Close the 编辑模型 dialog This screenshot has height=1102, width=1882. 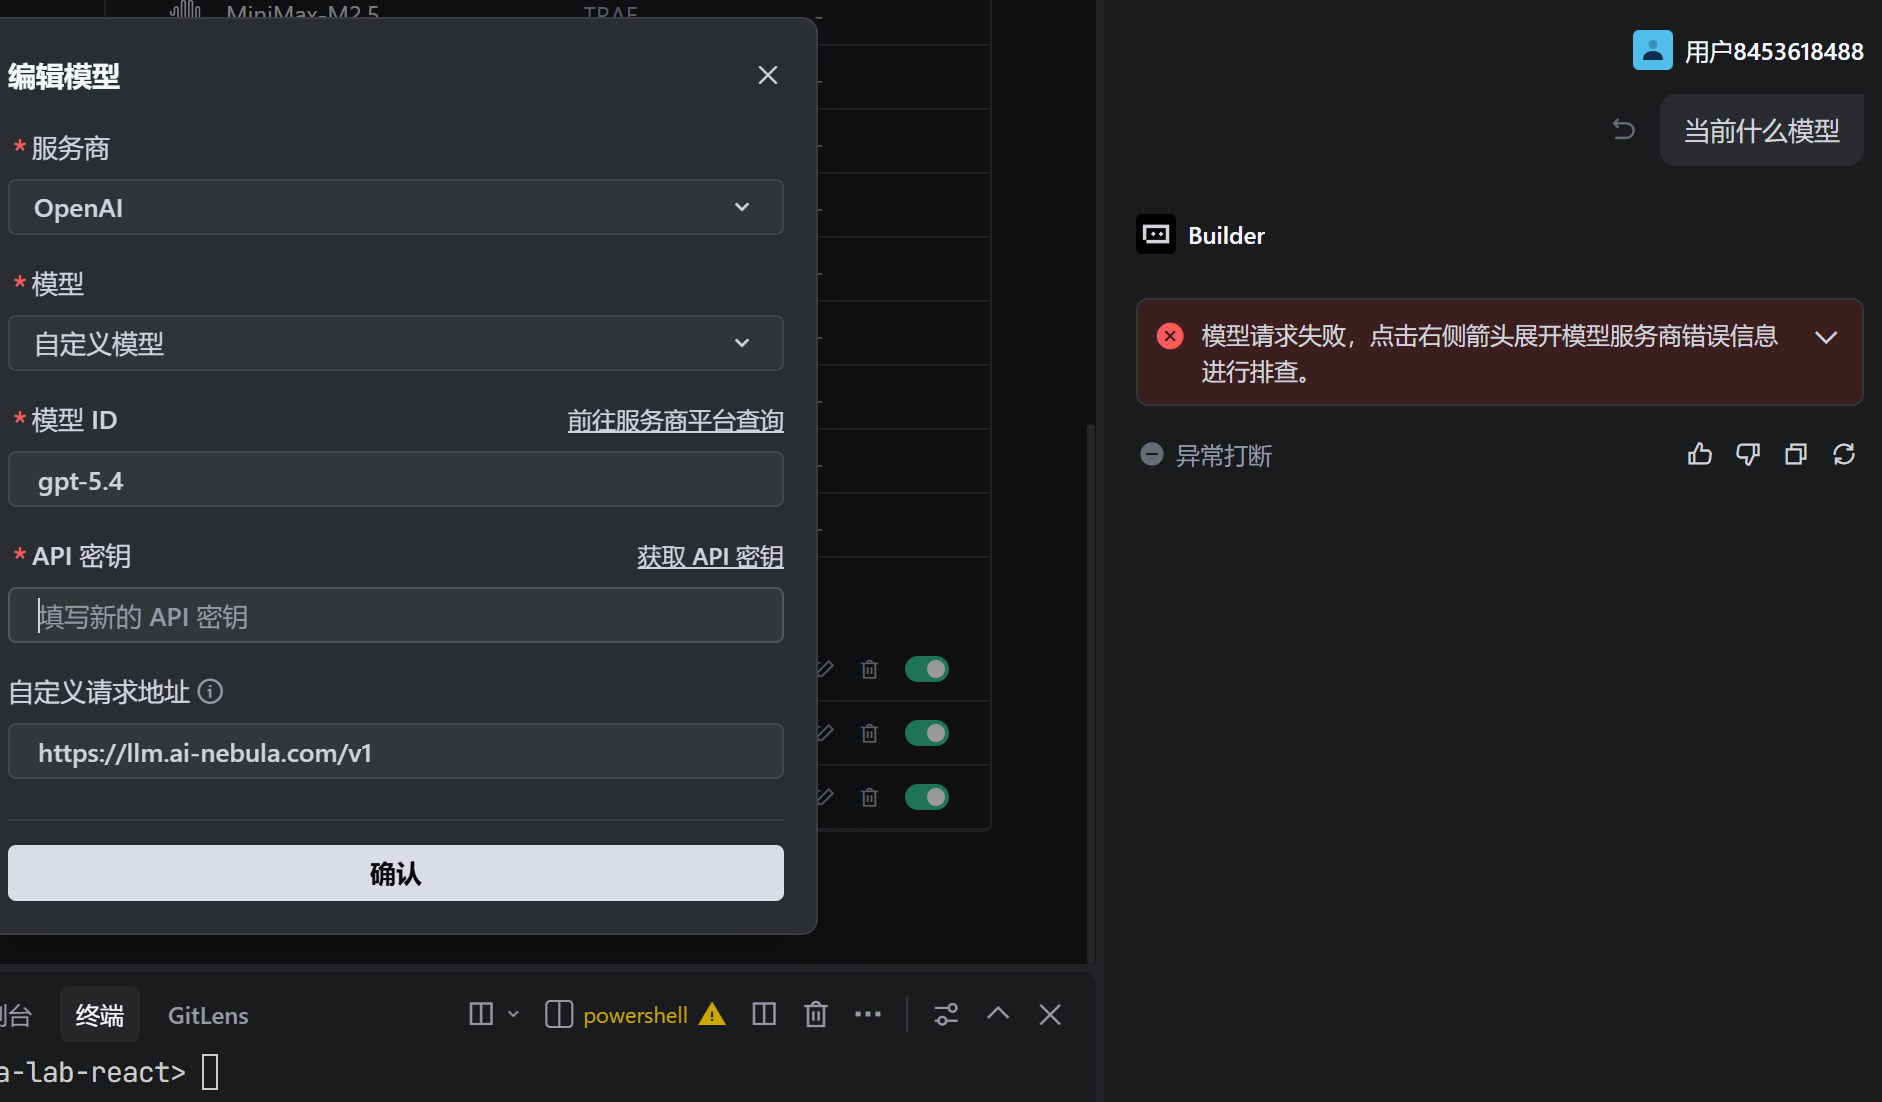[767, 75]
